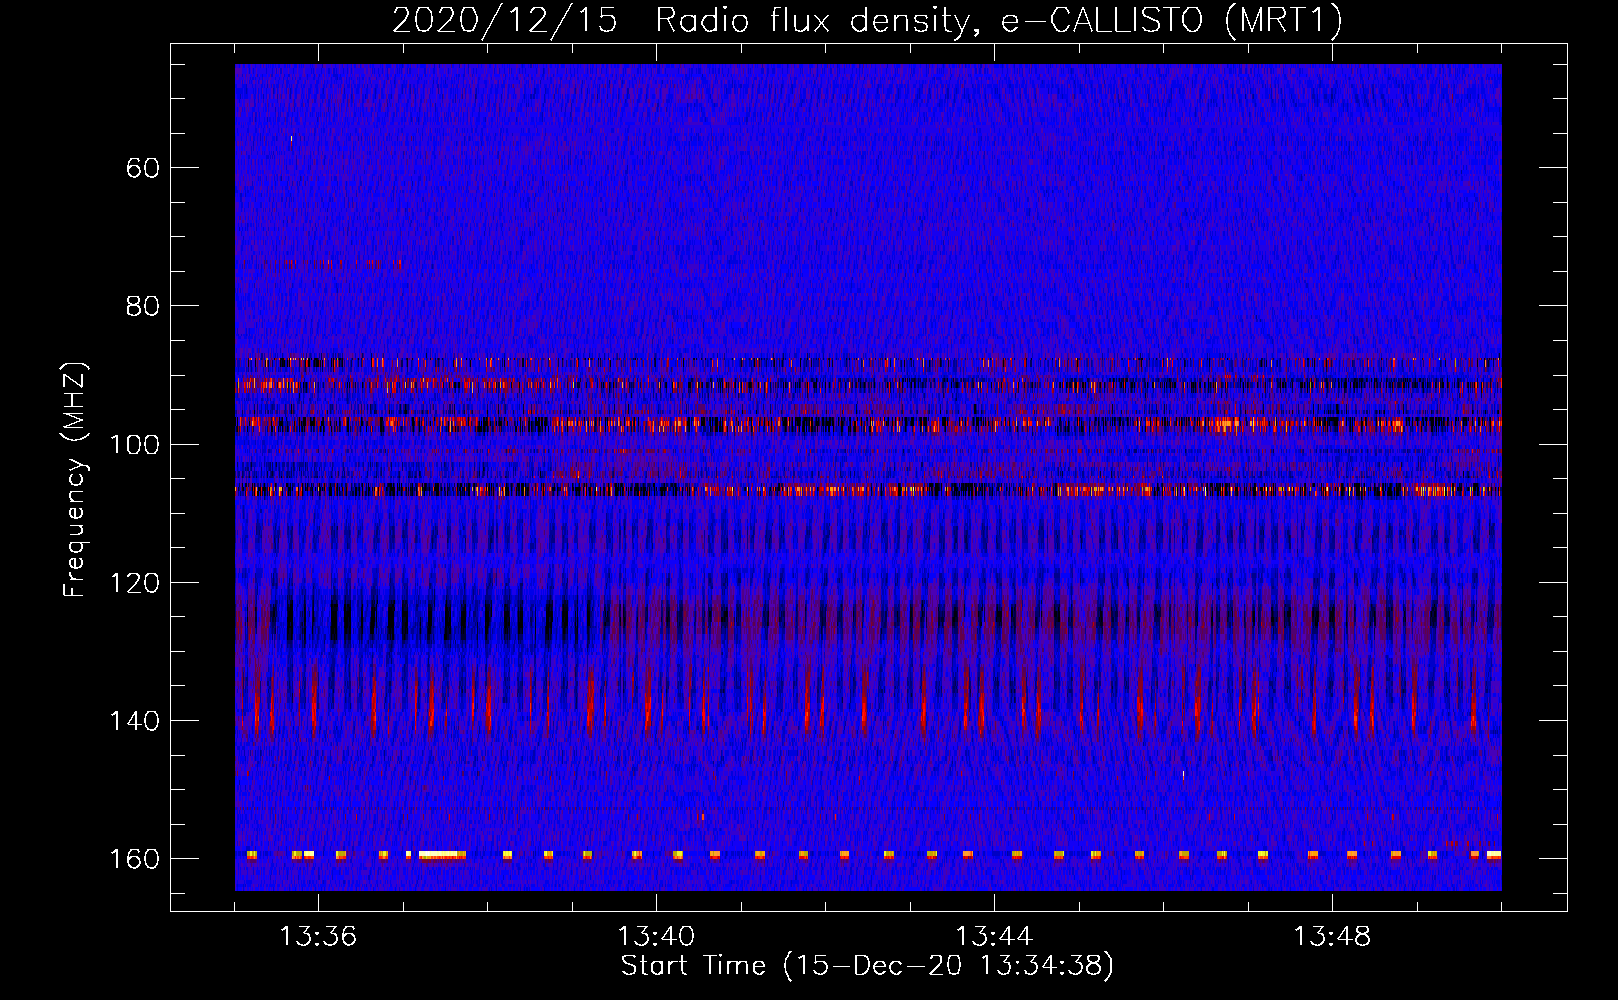Click the 140 MHz frequency tick label

point(134,721)
